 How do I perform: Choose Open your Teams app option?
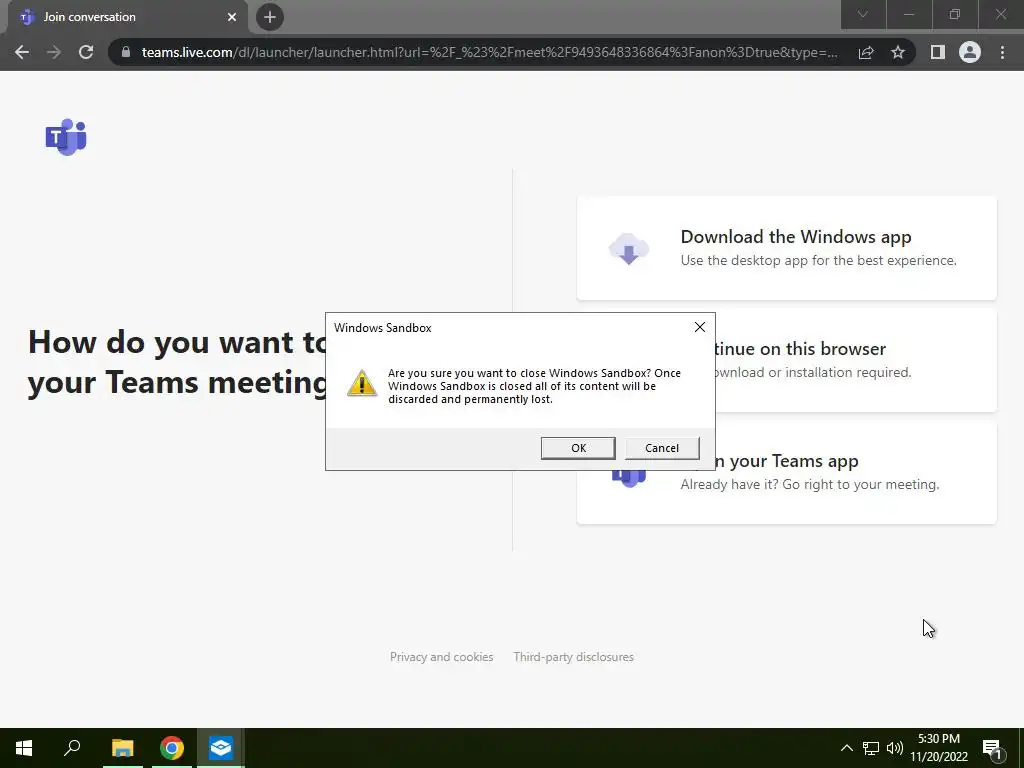[x=786, y=497]
